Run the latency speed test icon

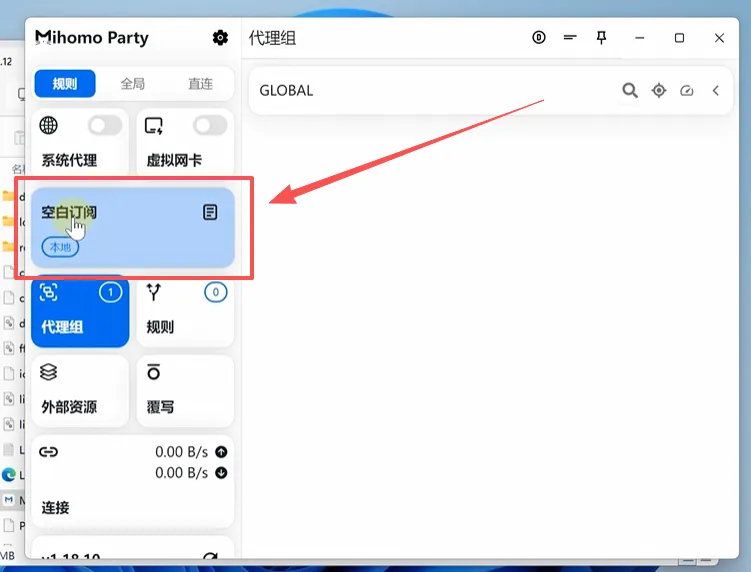(686, 90)
